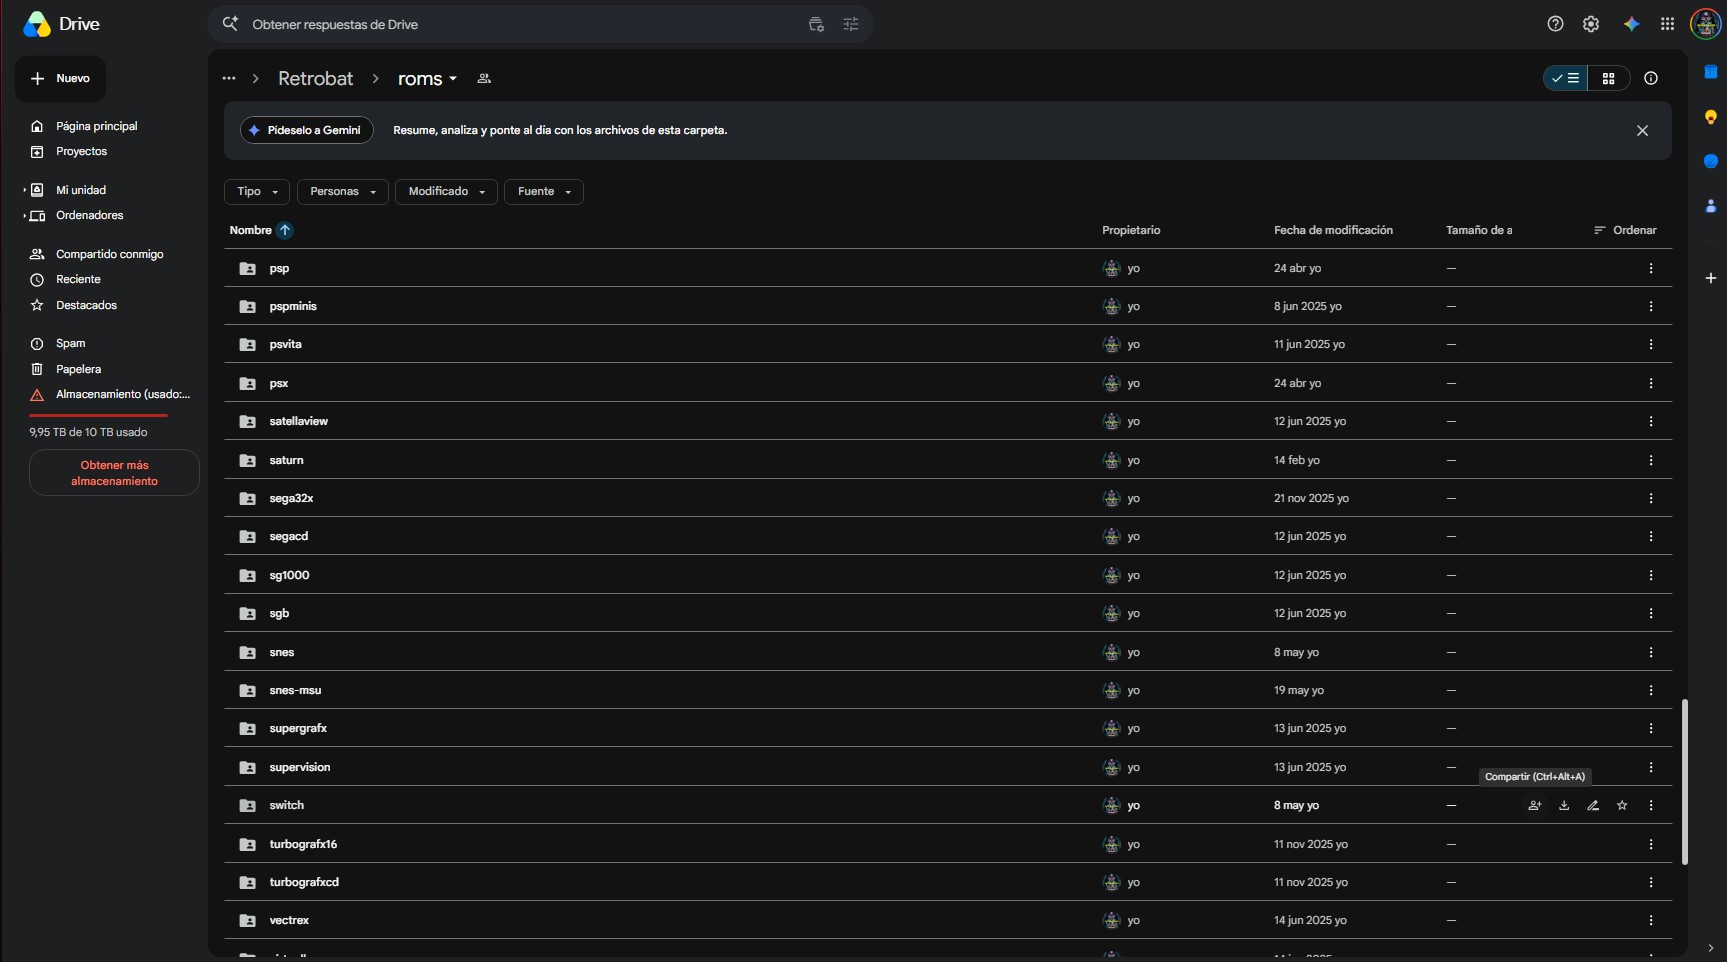Show the folder details info panel
1727x962 pixels.
click(1651, 78)
